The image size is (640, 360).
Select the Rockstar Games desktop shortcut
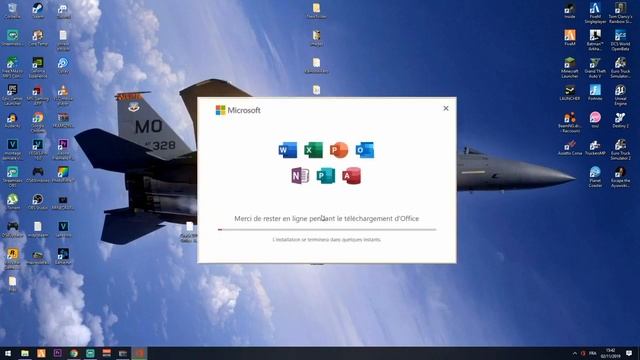12,259
